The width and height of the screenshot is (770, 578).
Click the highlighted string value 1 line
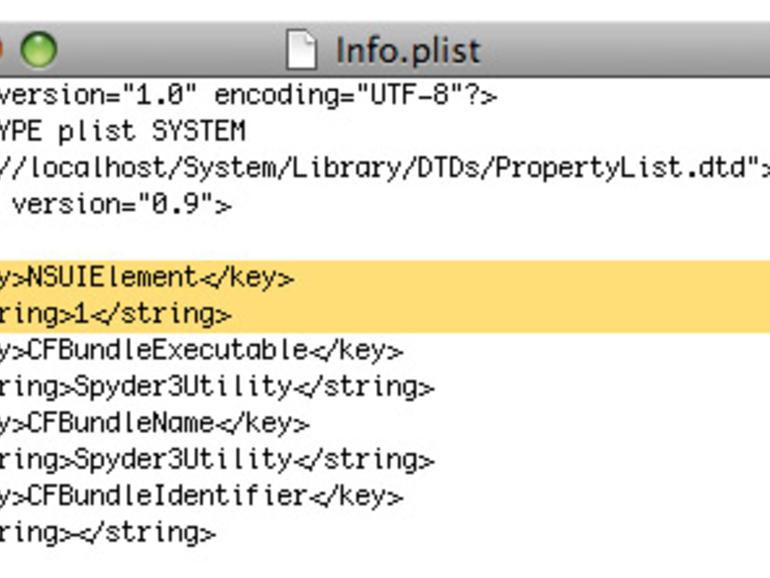point(385,315)
